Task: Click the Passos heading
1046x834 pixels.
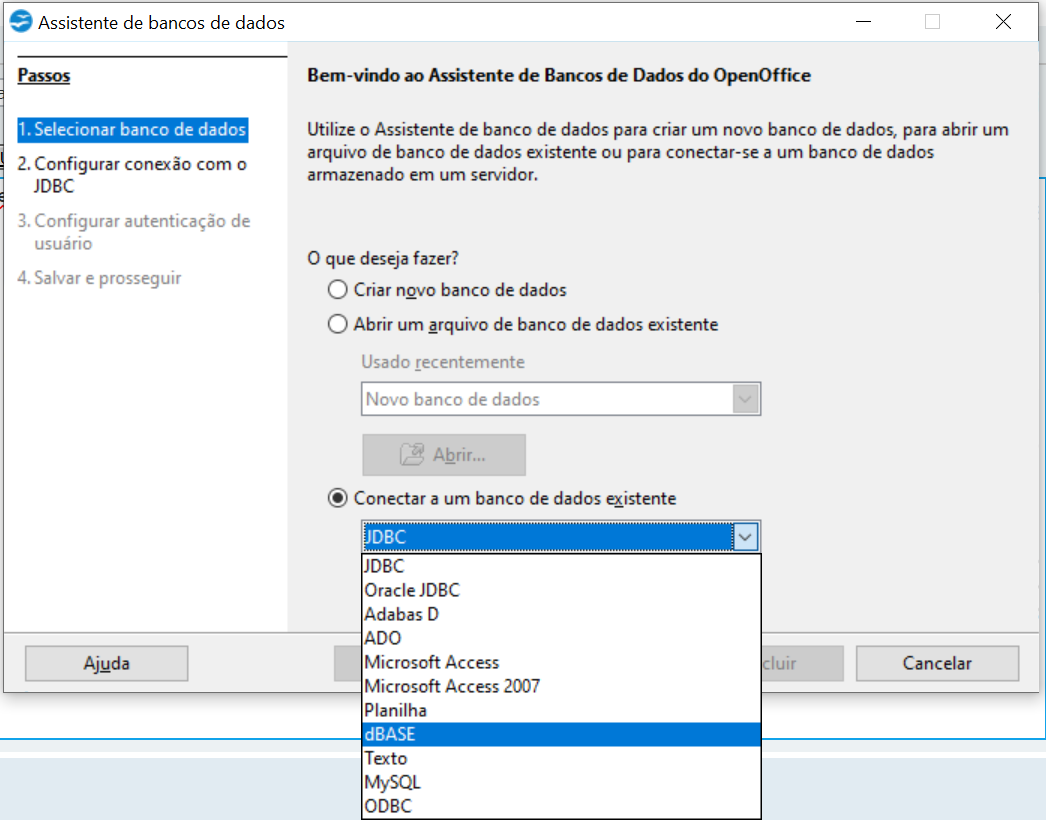Action: click(x=44, y=75)
